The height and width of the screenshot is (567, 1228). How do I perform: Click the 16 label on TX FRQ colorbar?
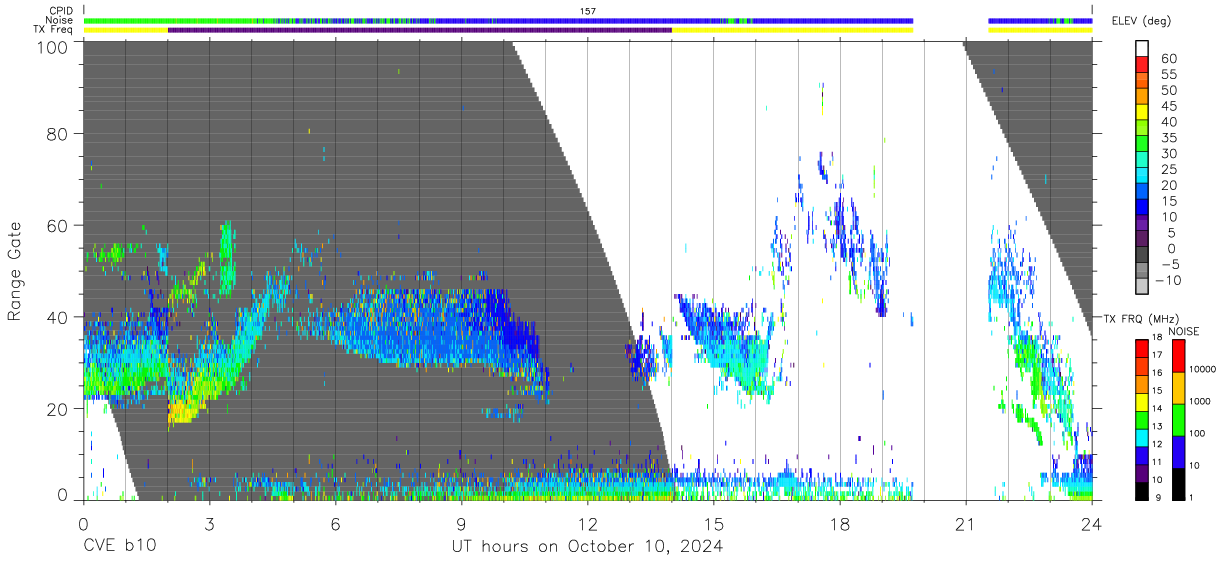click(1158, 372)
